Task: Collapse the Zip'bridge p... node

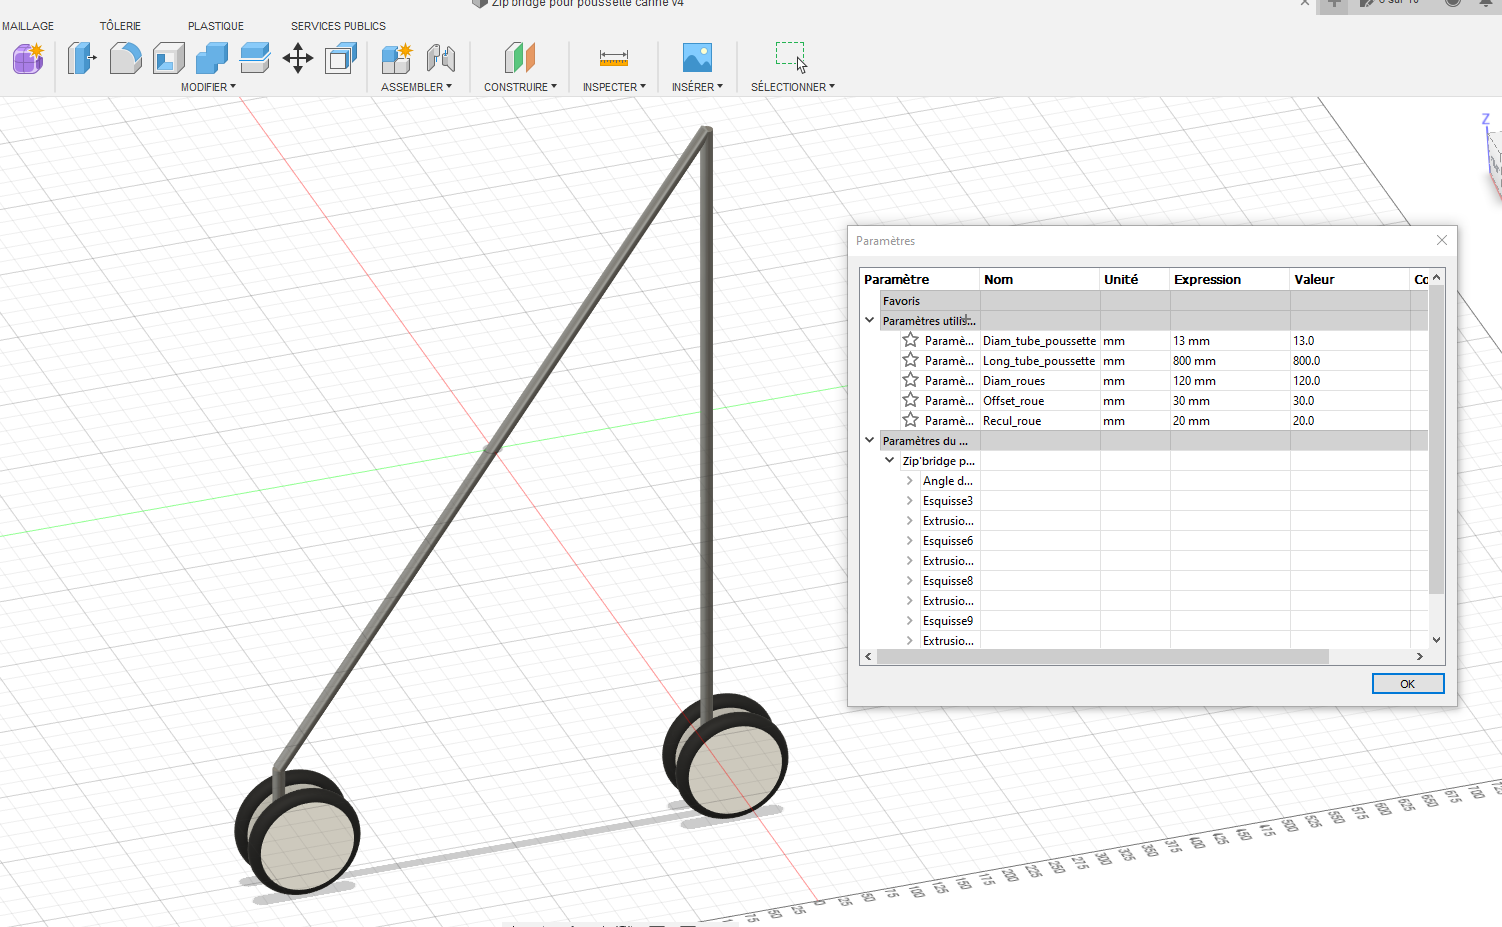Action: [x=889, y=460]
